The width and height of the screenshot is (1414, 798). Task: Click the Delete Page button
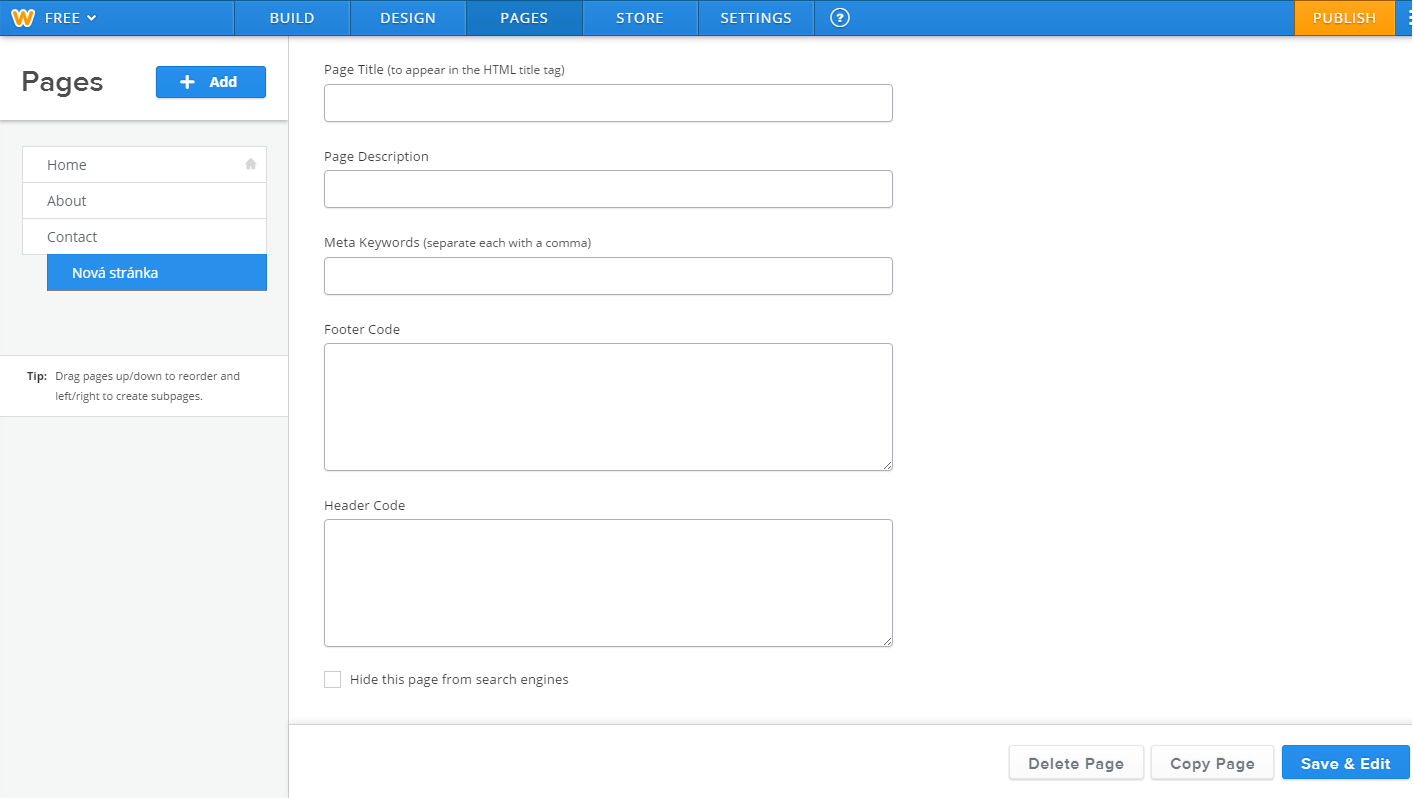click(1076, 763)
